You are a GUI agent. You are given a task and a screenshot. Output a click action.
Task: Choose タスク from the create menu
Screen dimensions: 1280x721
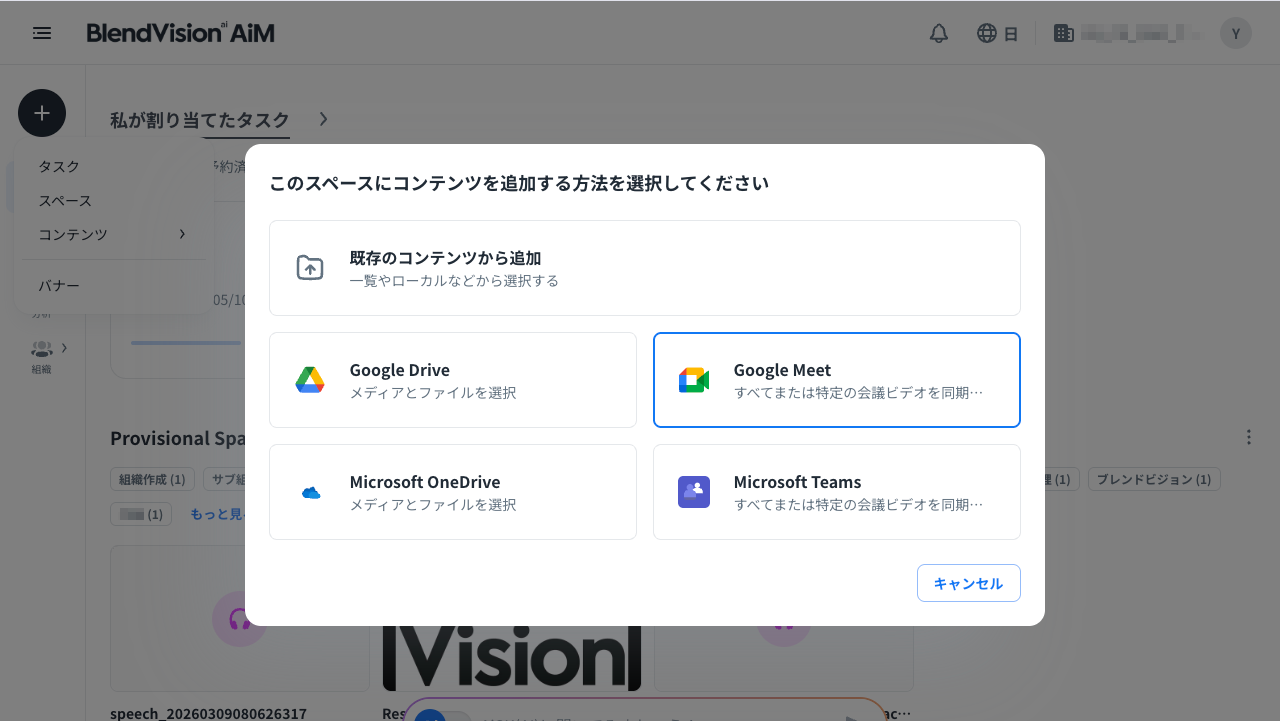pos(113,166)
